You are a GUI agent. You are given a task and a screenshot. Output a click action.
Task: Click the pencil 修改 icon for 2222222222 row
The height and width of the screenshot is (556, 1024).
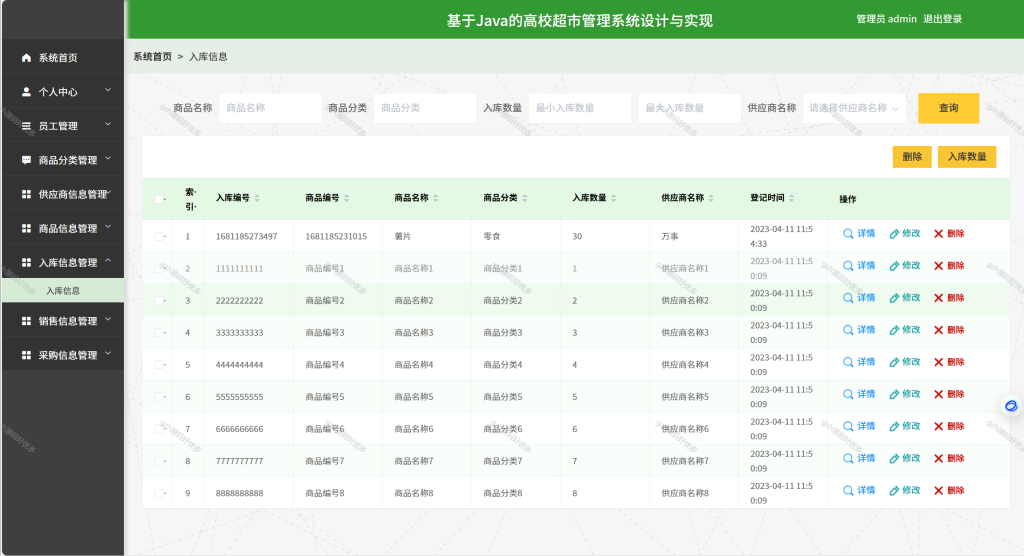tap(894, 297)
